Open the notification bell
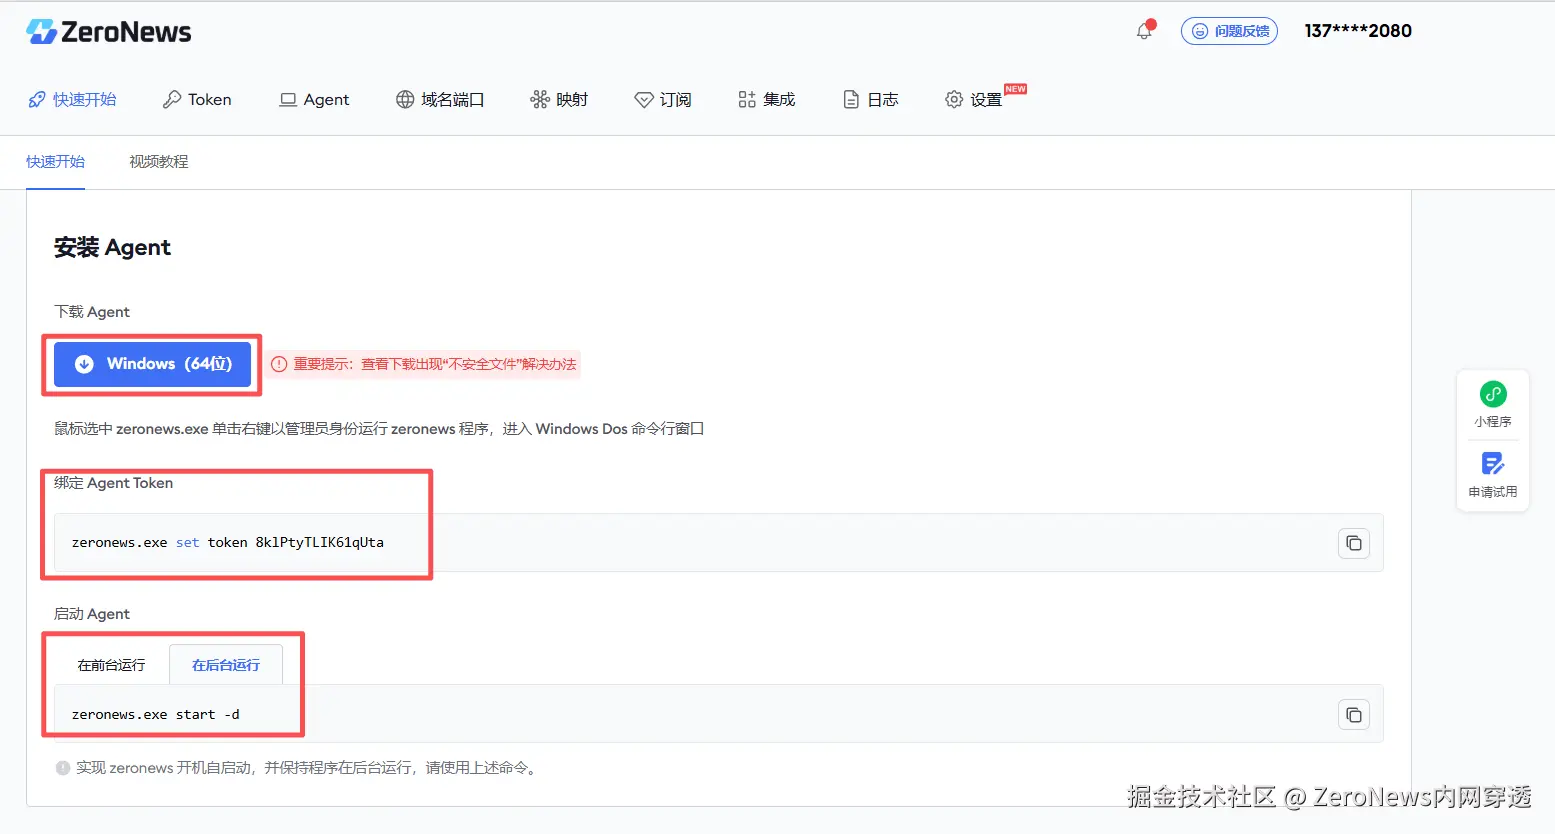 tap(1144, 31)
